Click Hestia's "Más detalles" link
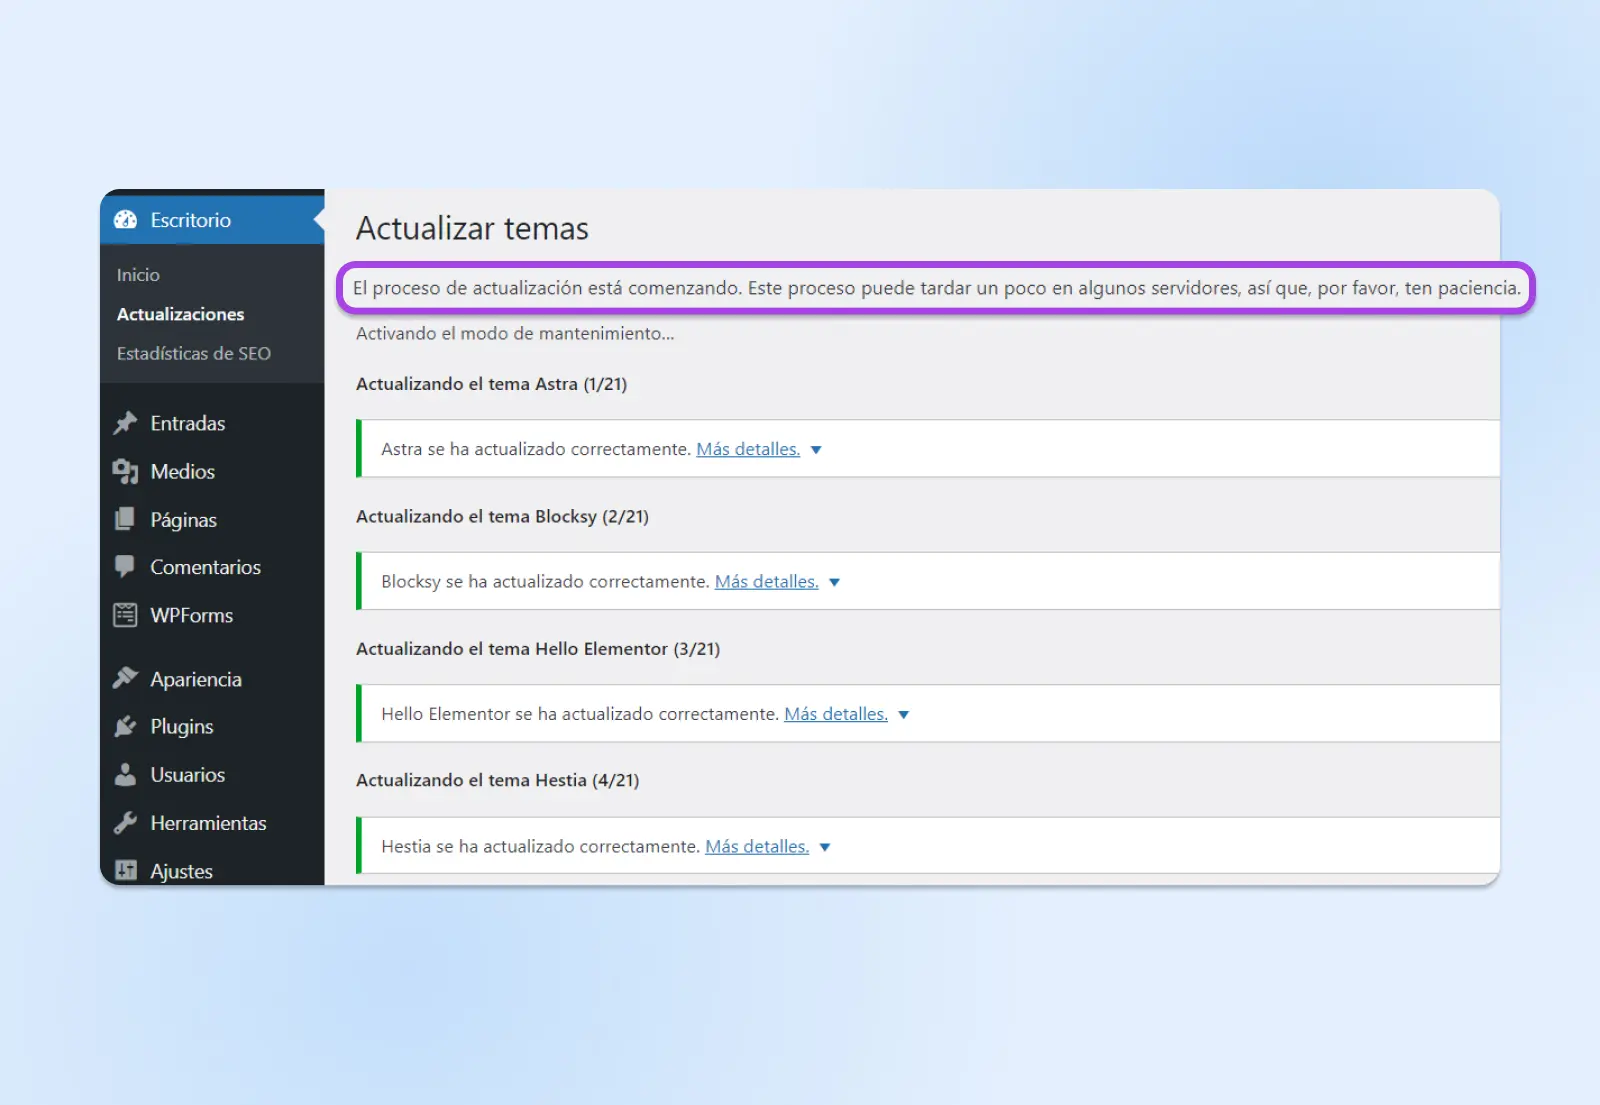This screenshot has width=1600, height=1105. pos(756,846)
